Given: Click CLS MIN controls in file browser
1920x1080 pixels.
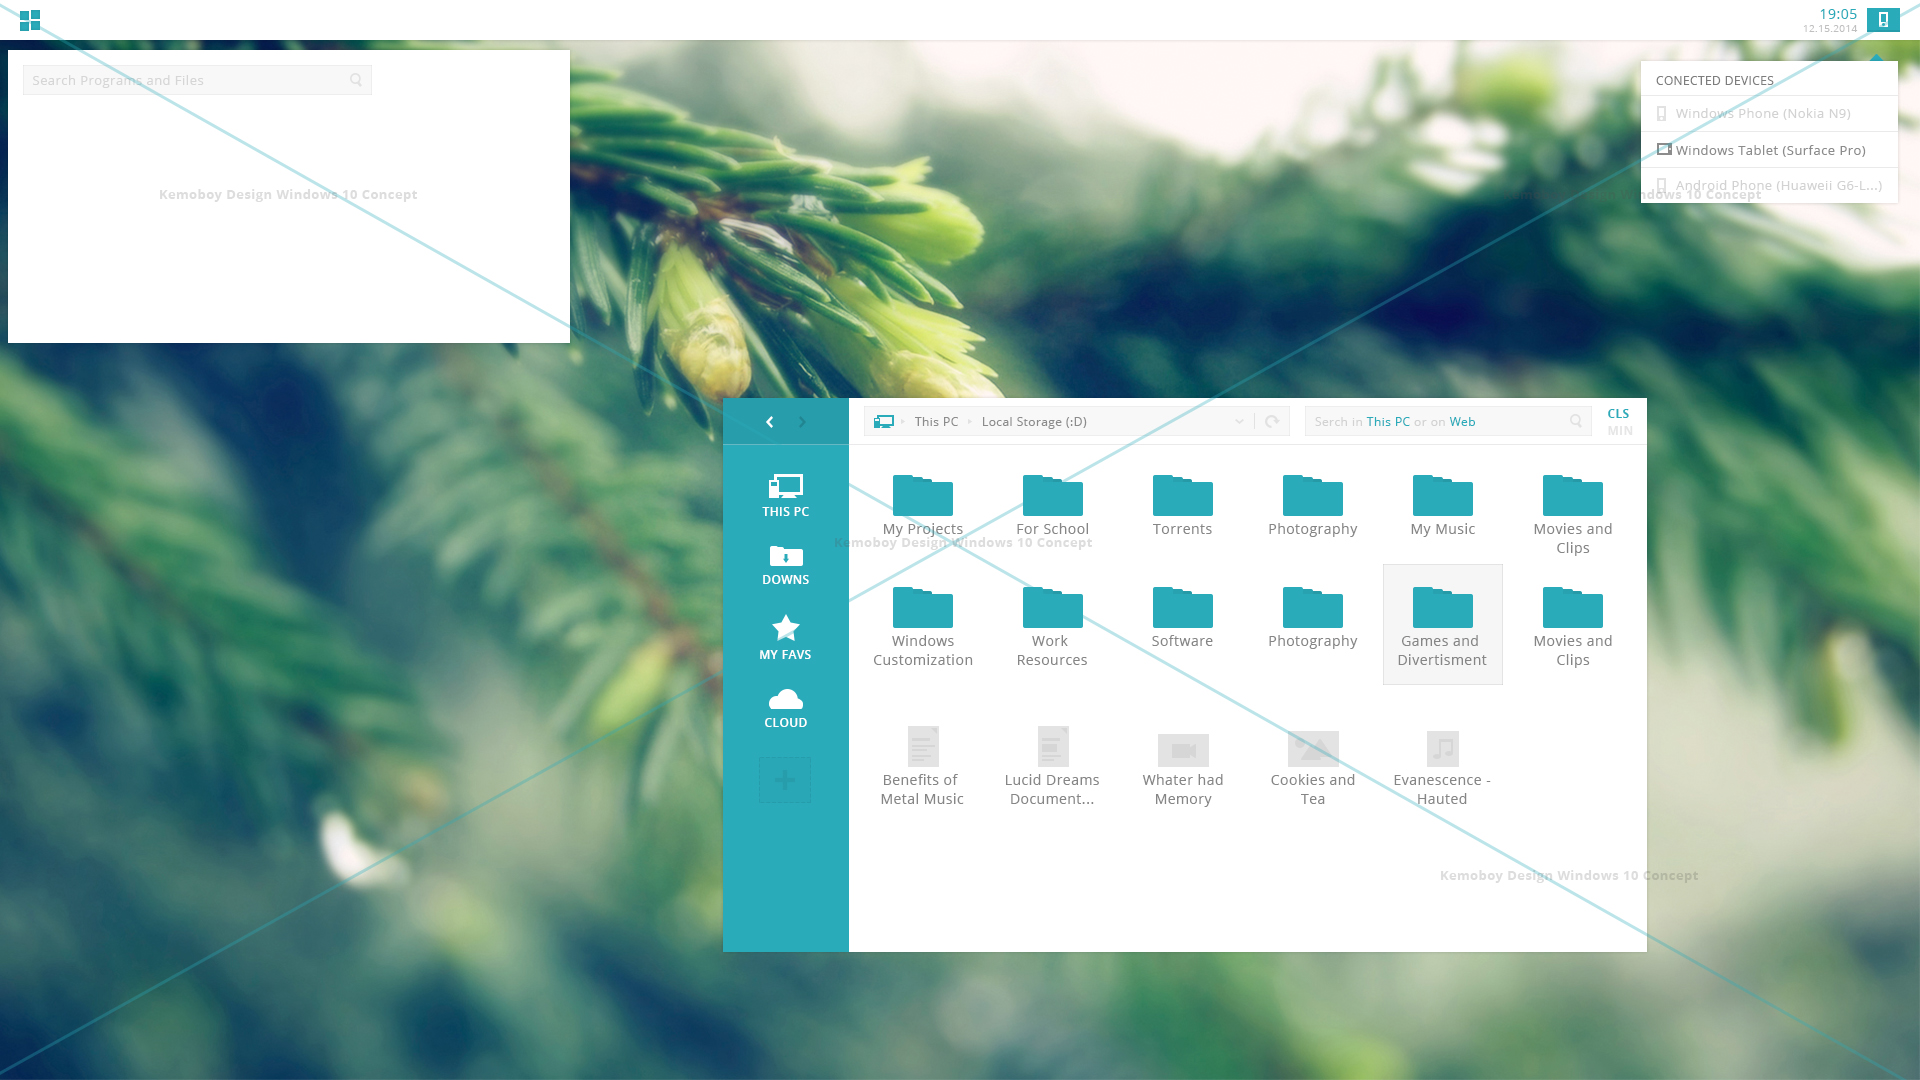Looking at the screenshot, I should click(x=1619, y=421).
